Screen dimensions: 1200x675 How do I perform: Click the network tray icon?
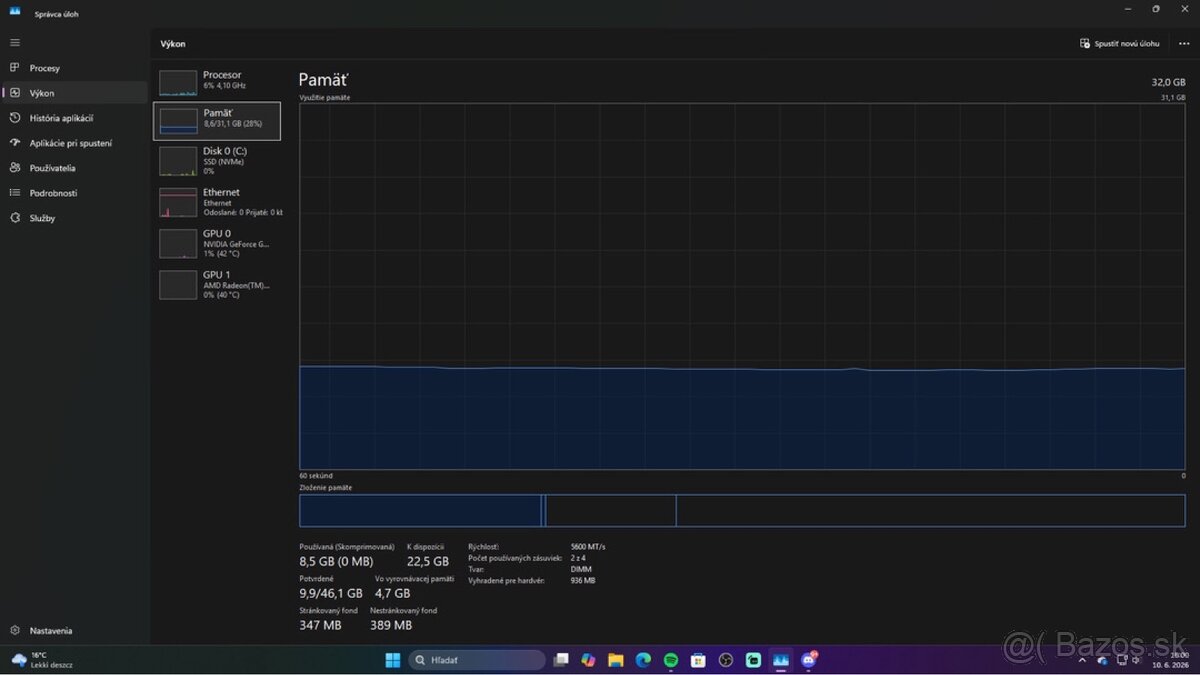[x=1121, y=660]
